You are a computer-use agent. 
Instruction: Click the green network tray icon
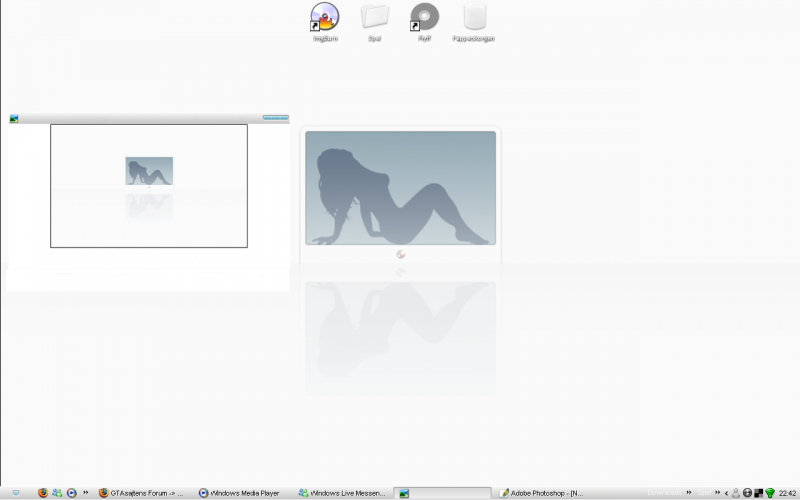point(770,493)
